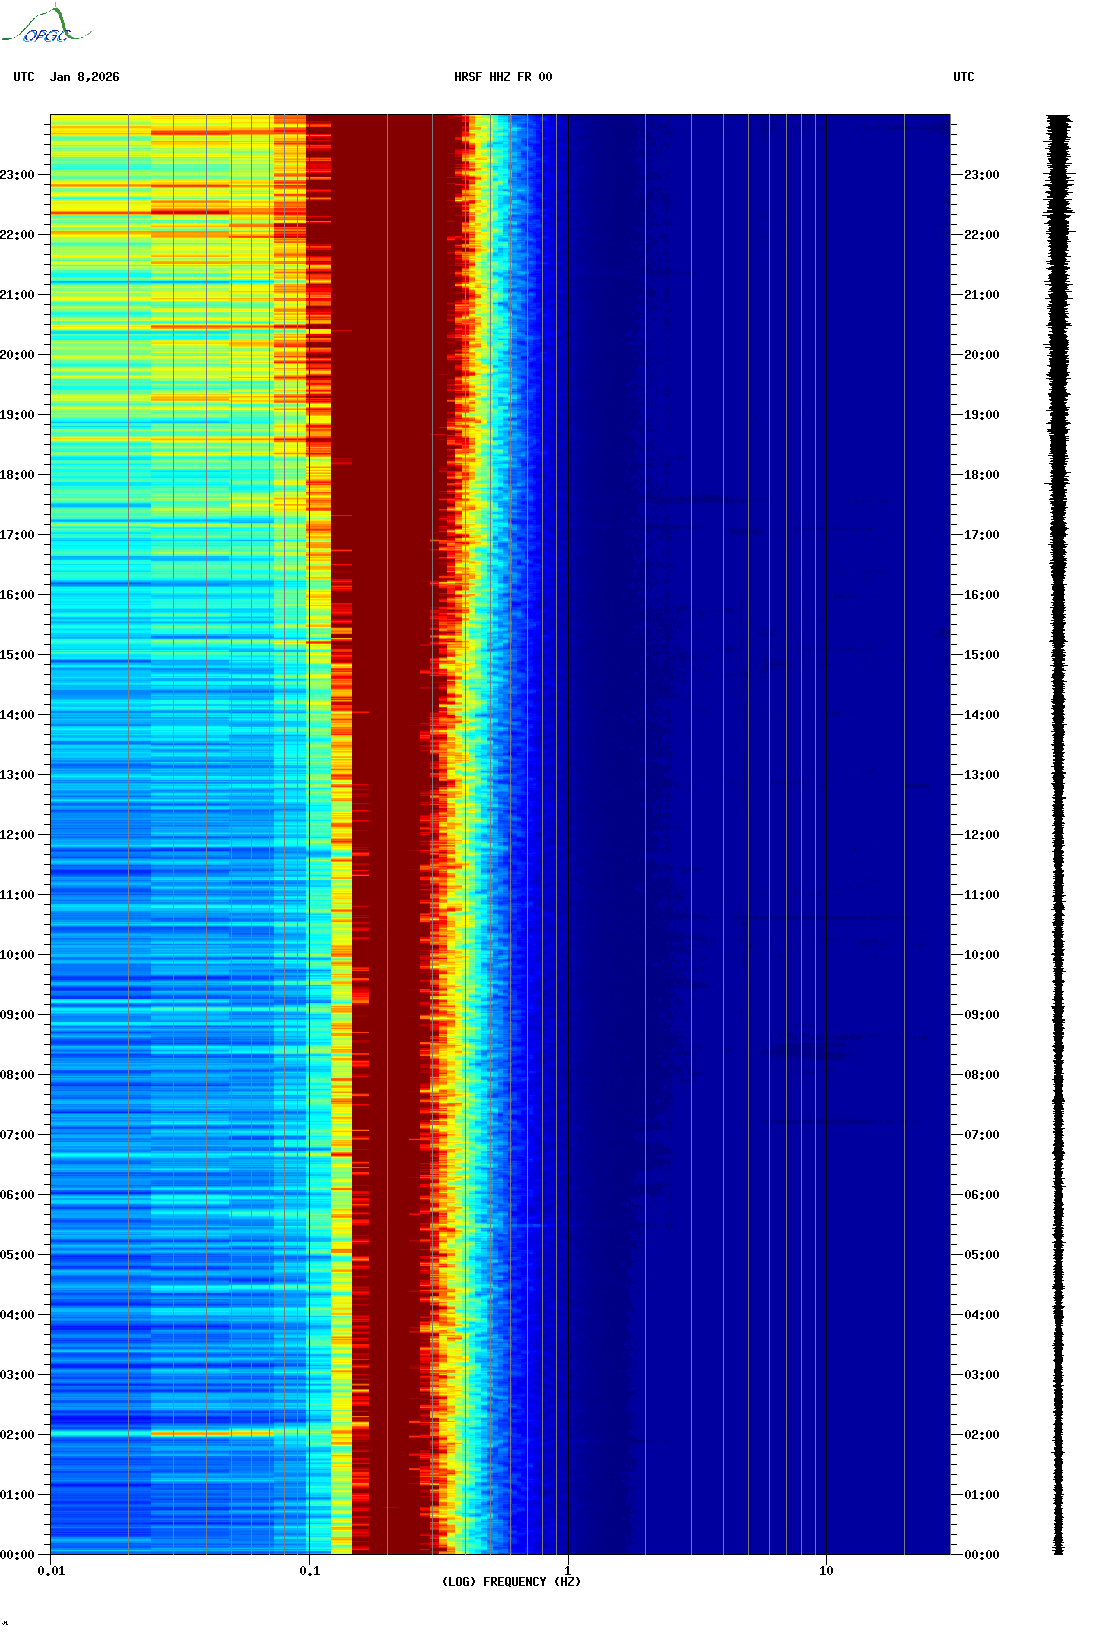
Task: Click the Jan 8,2026 date label
Action: [84, 77]
